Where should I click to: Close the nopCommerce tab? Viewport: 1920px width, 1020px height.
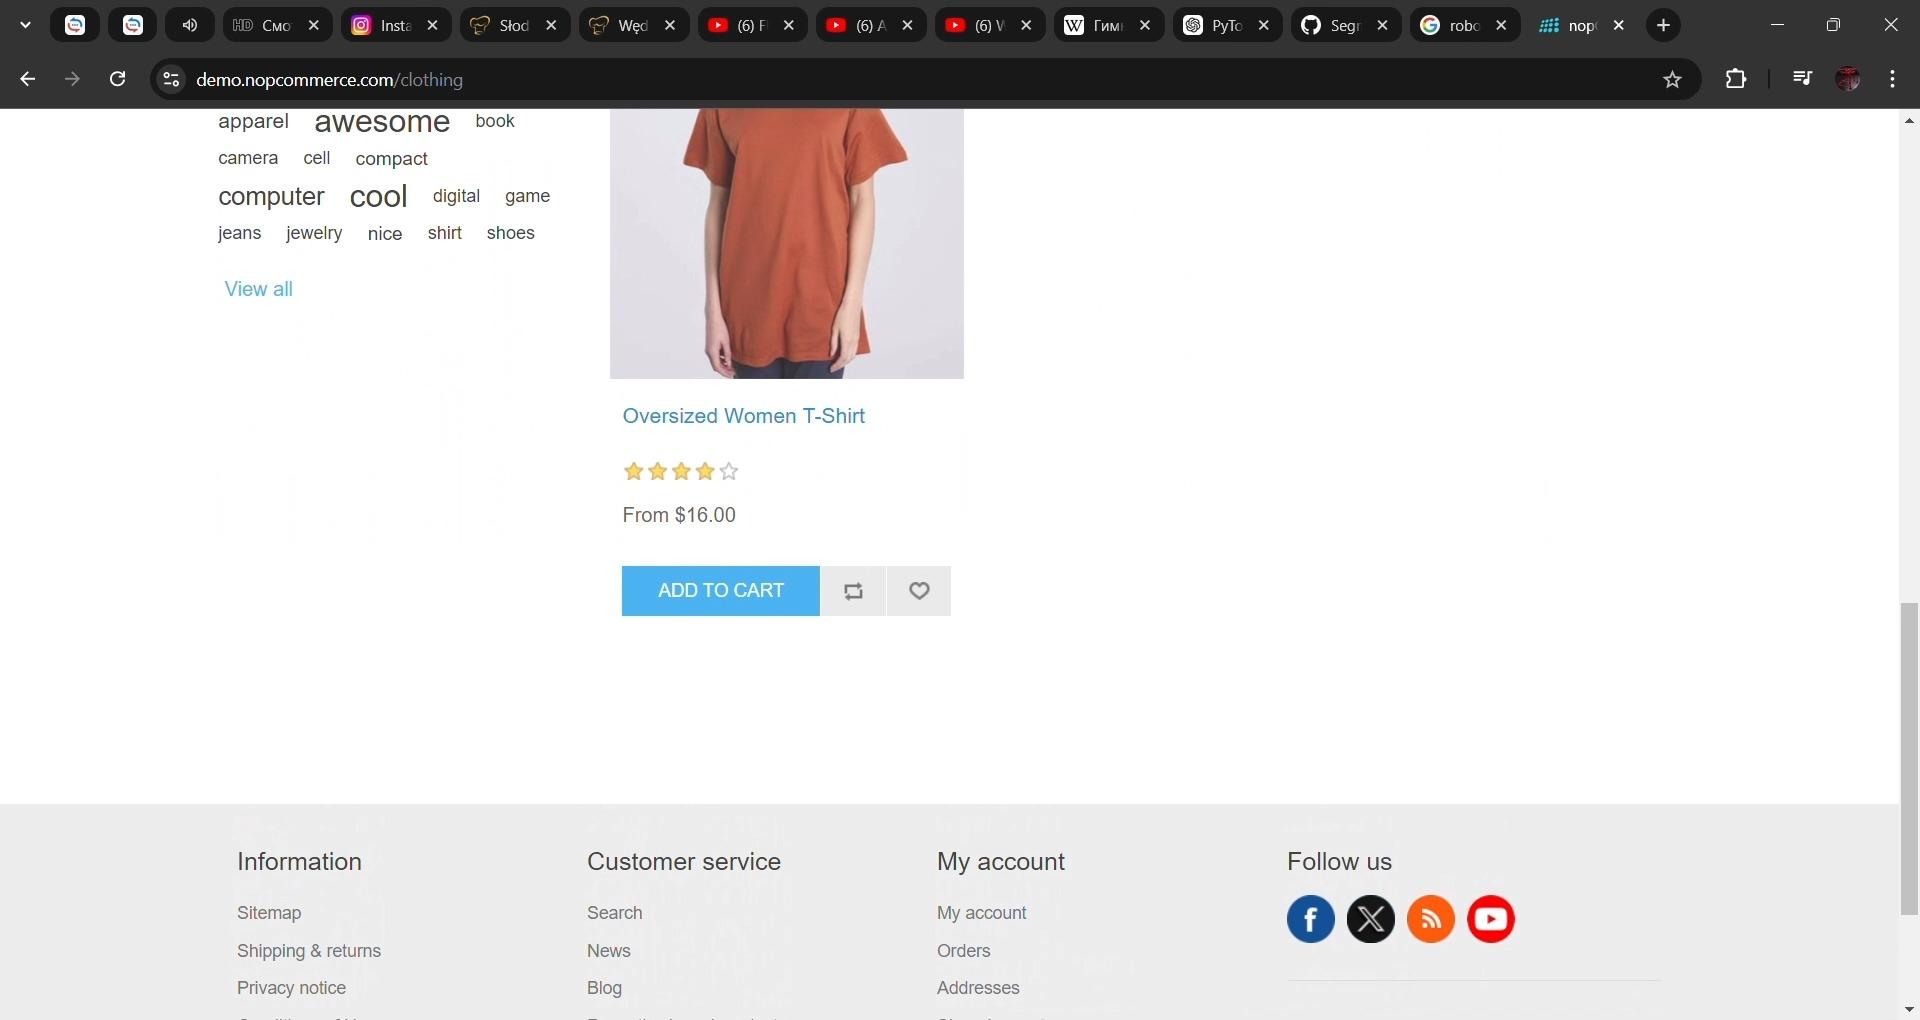1619,25
